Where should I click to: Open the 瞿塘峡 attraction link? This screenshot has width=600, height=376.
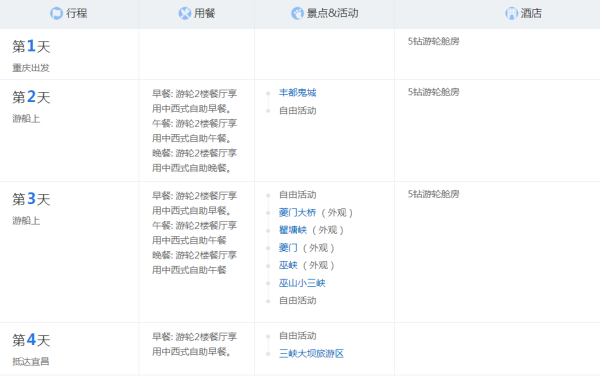293,230
